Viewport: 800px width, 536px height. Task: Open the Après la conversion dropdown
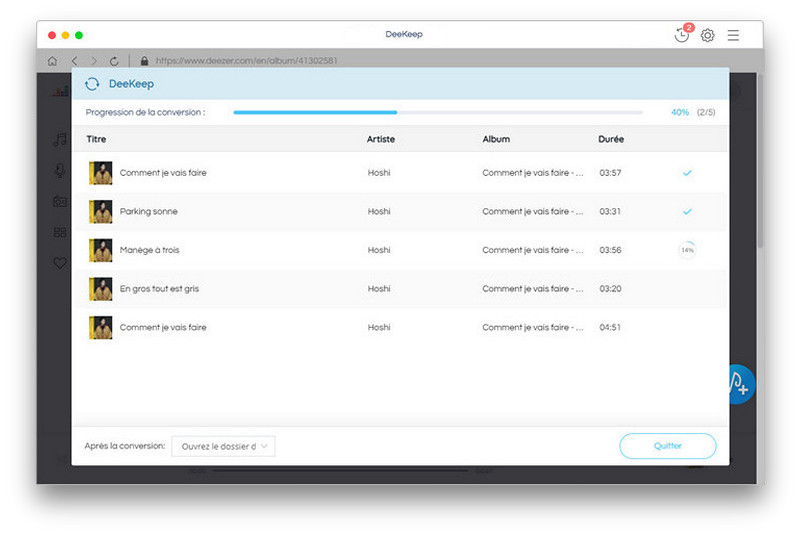coord(223,446)
